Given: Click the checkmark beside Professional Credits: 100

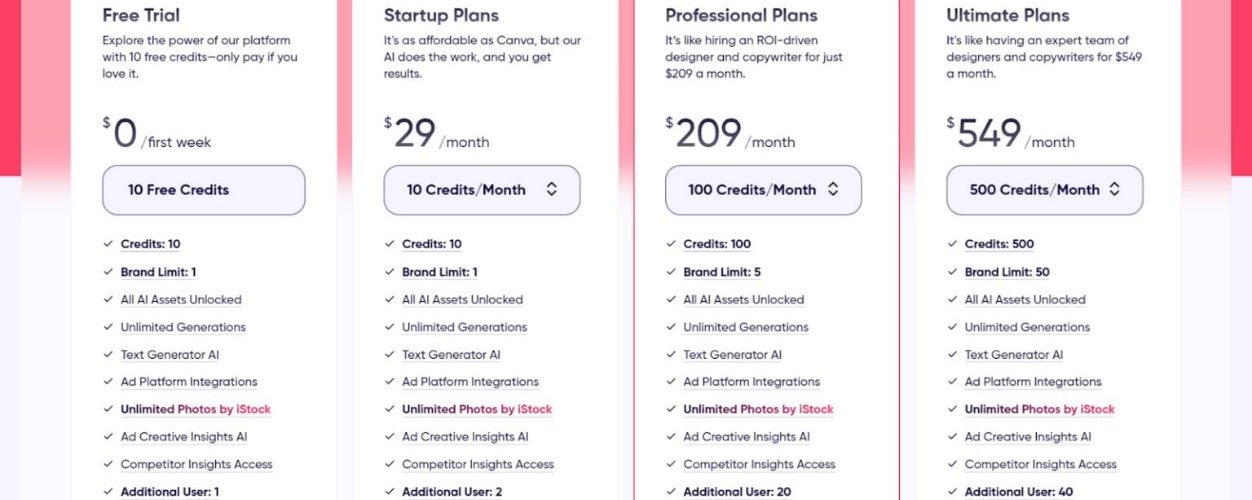Looking at the screenshot, I should pos(670,244).
